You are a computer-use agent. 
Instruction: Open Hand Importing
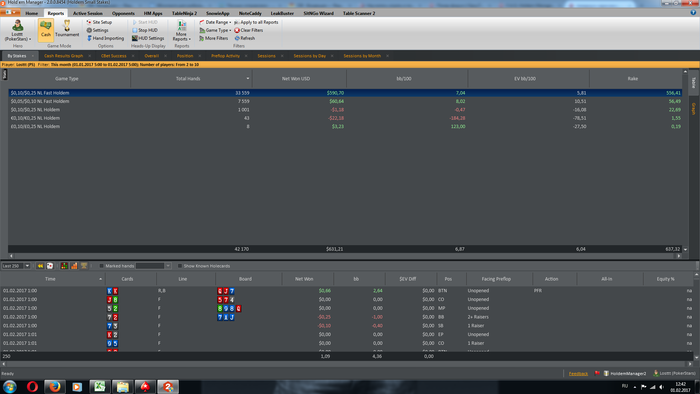click(x=105, y=38)
